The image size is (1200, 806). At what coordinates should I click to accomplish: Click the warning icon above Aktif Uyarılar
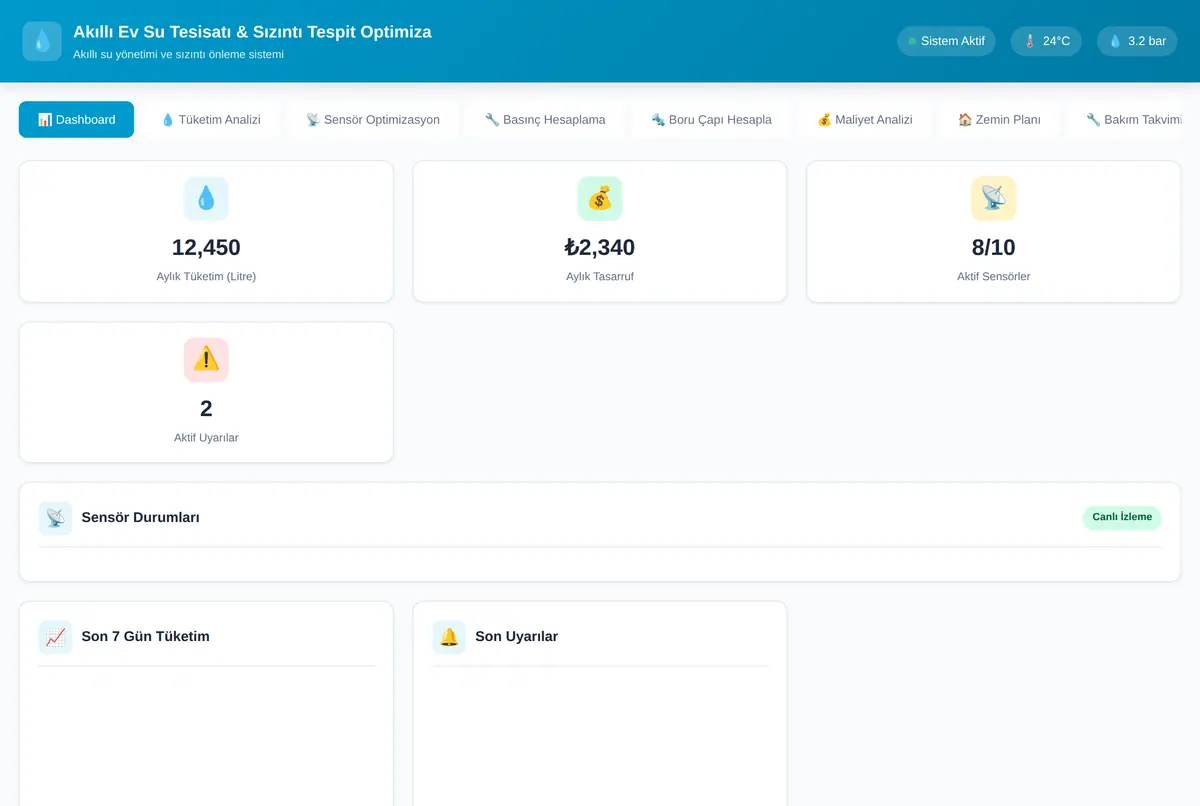coord(206,360)
